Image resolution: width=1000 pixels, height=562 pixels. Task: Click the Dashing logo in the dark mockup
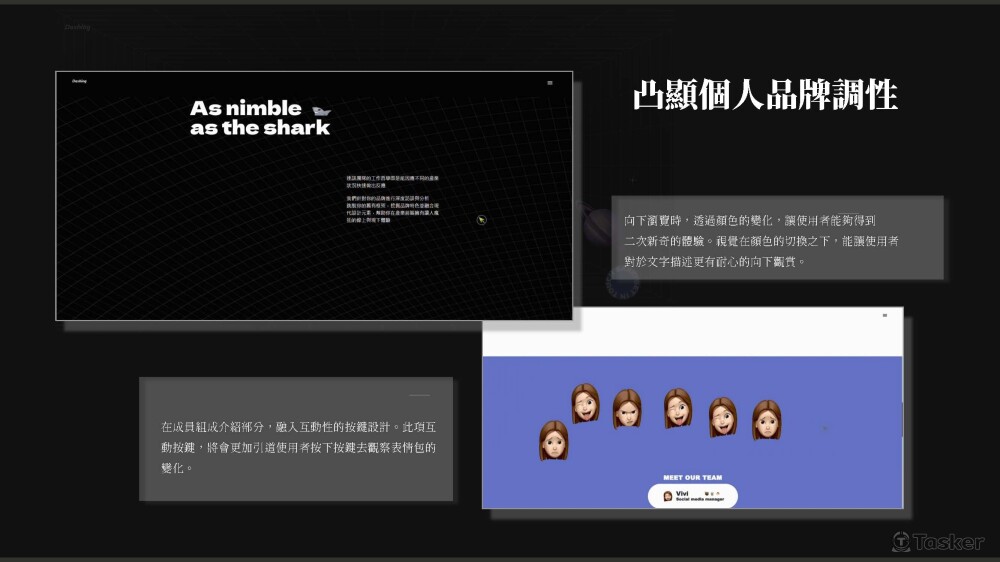pyautogui.click(x=79, y=81)
